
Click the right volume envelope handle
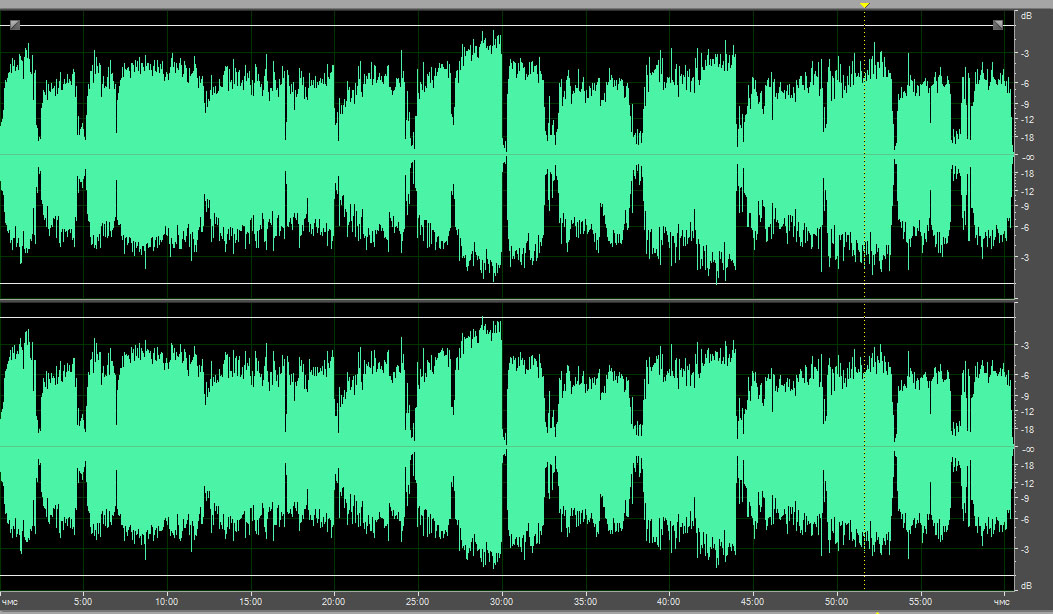[997, 25]
